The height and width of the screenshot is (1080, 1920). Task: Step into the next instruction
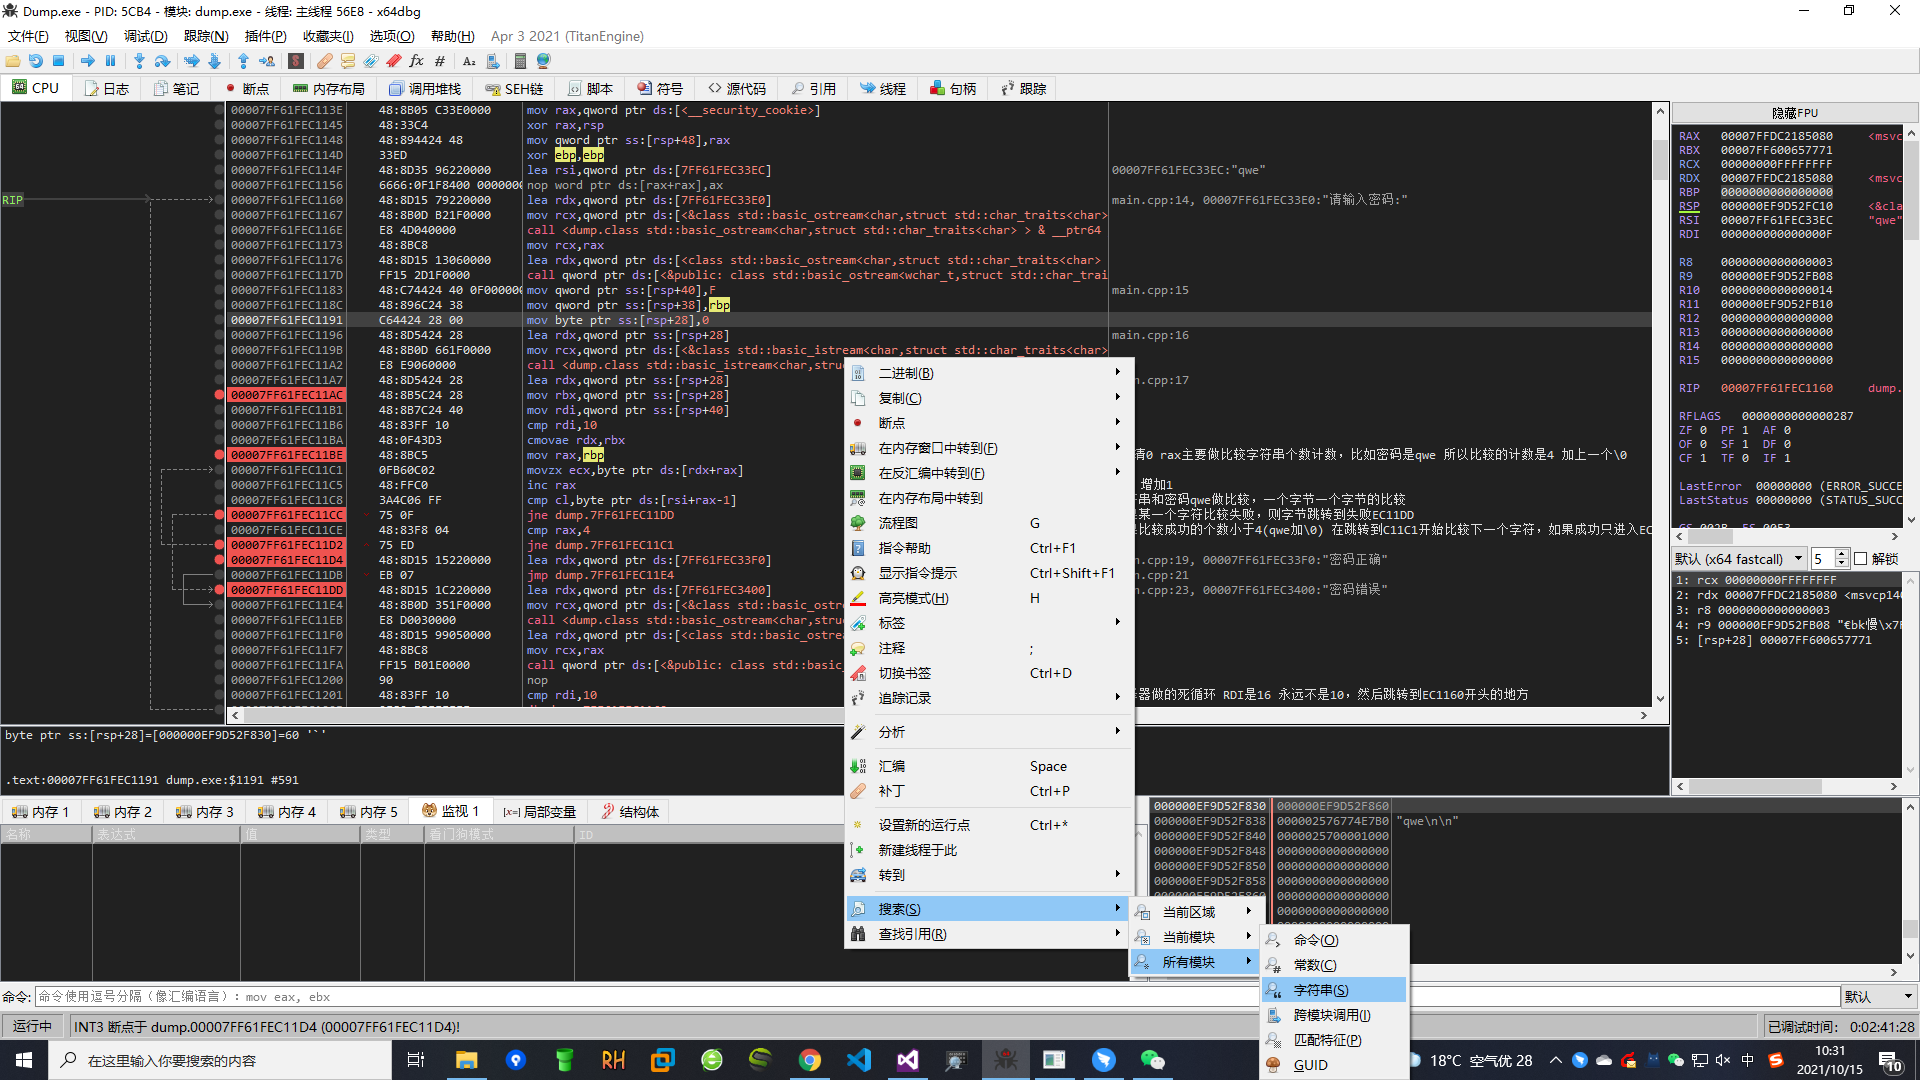pyautogui.click(x=140, y=61)
